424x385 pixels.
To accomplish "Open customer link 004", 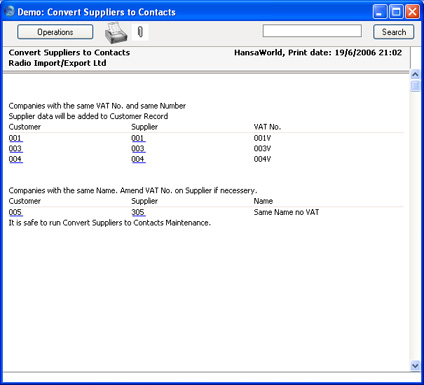I will point(15,159).
